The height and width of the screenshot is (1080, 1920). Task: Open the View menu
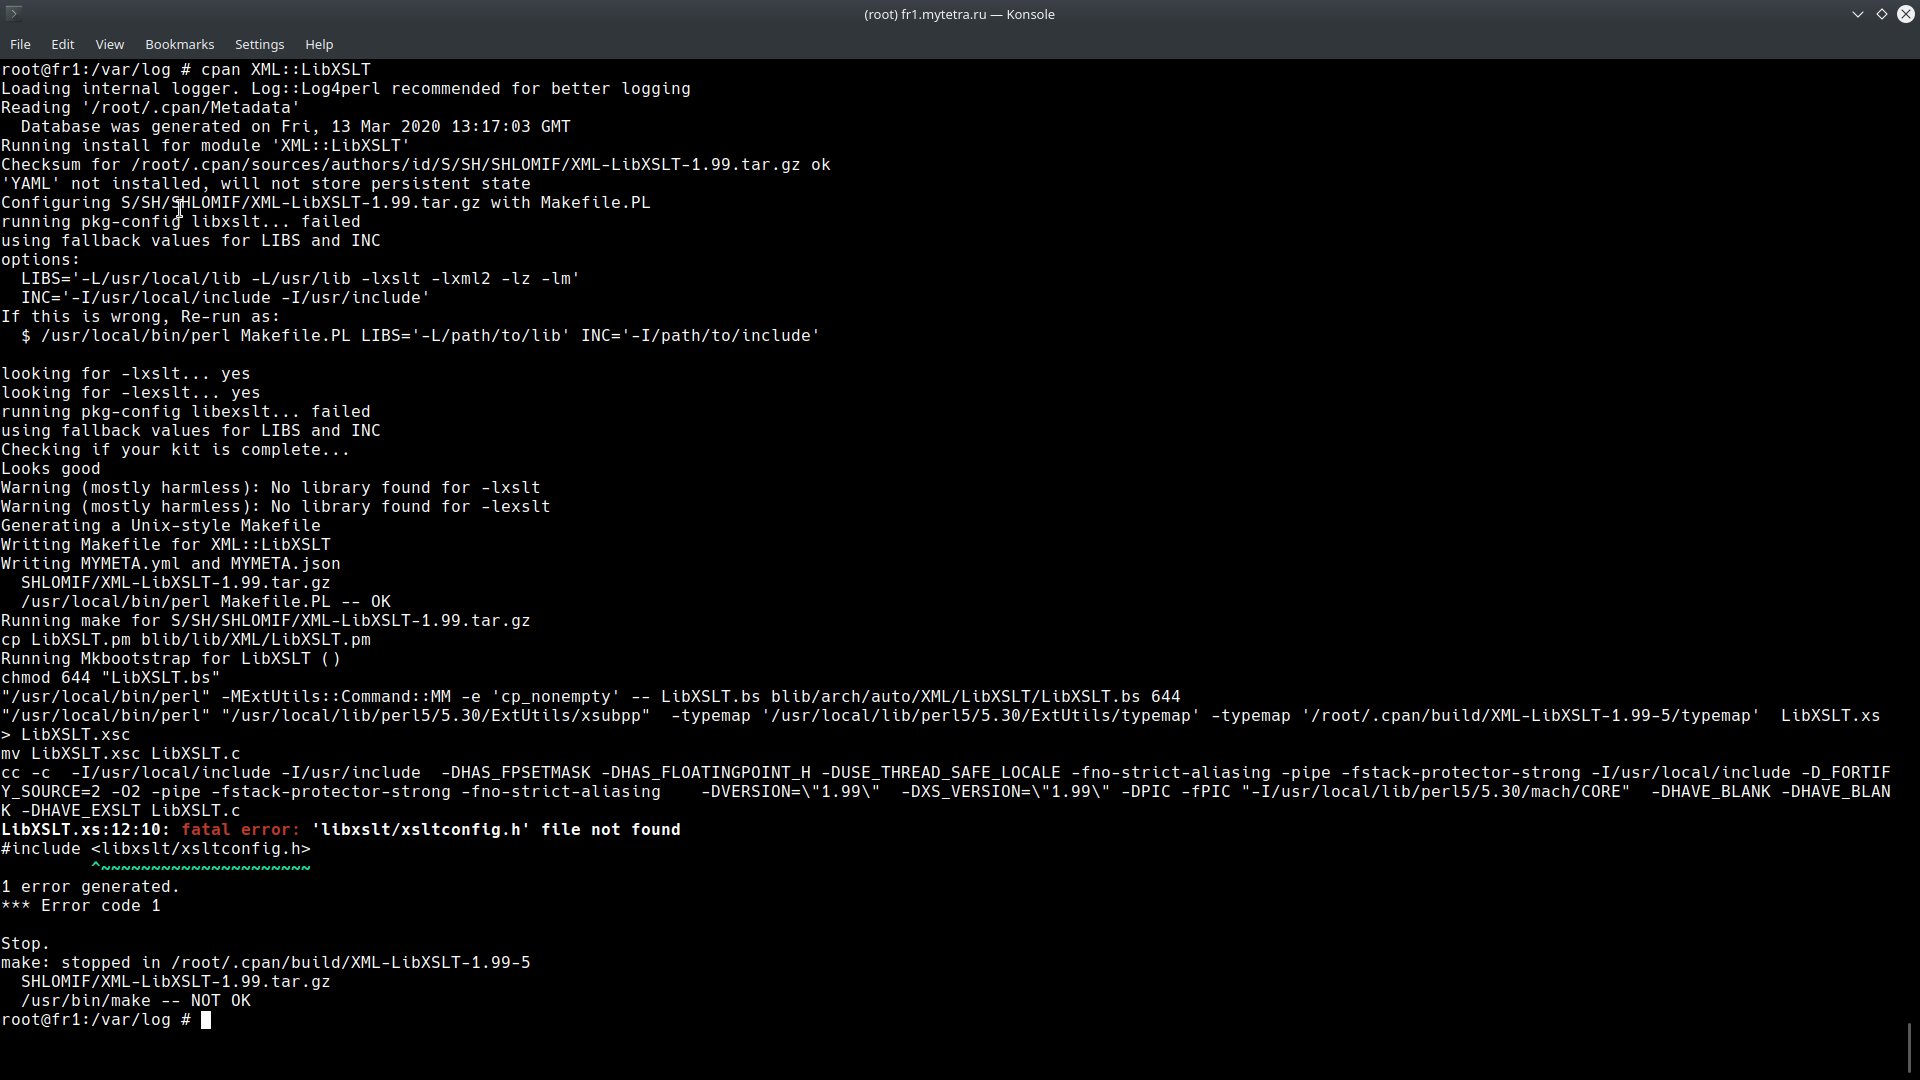pos(109,44)
